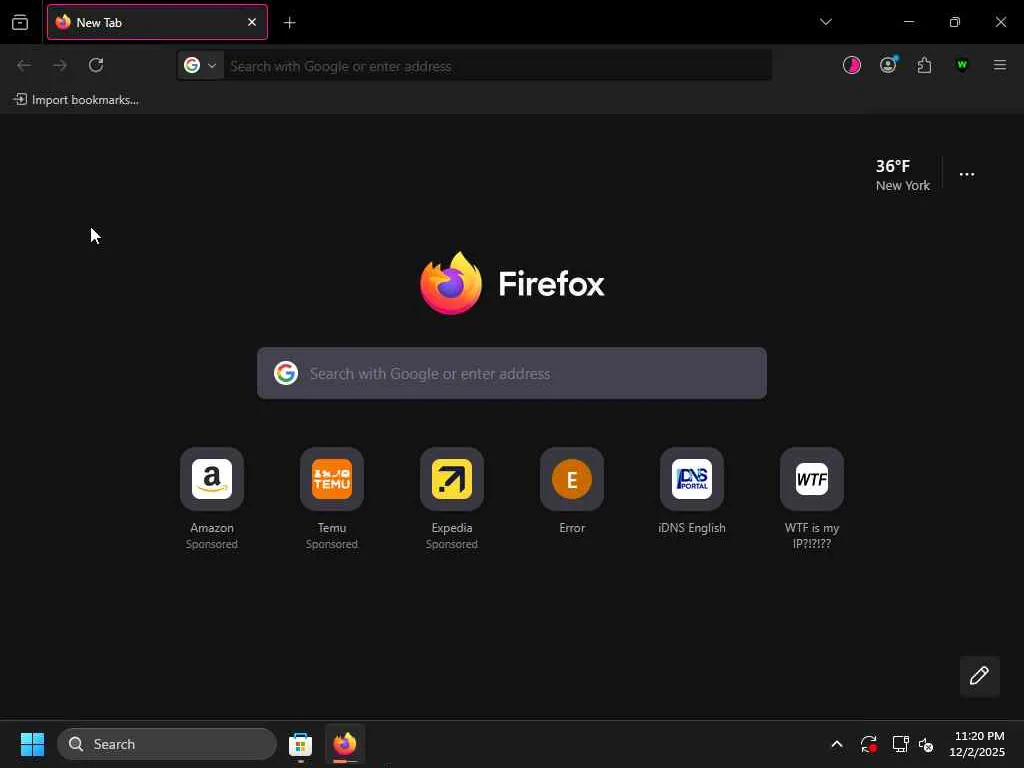
Task: Open the 36°F New York weather widget
Action: click(903, 175)
